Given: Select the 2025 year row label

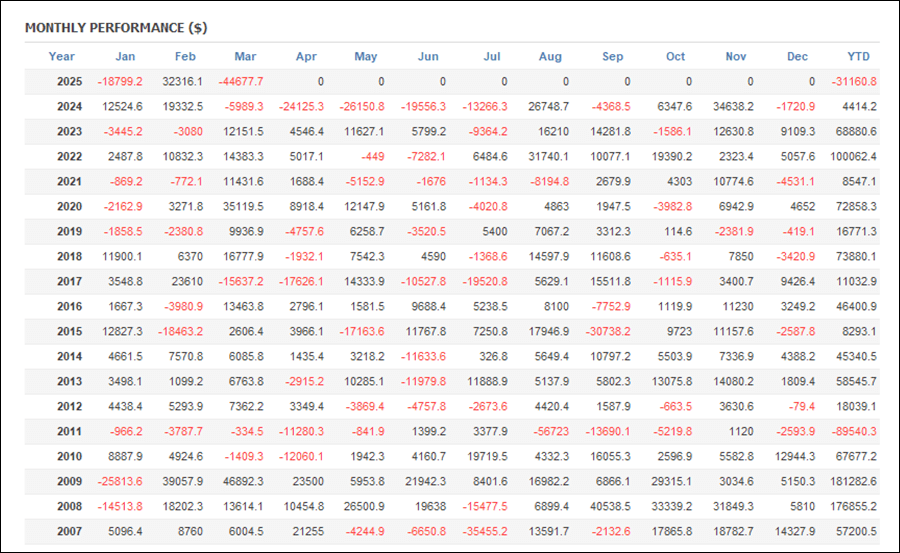Looking at the screenshot, I should [69, 82].
